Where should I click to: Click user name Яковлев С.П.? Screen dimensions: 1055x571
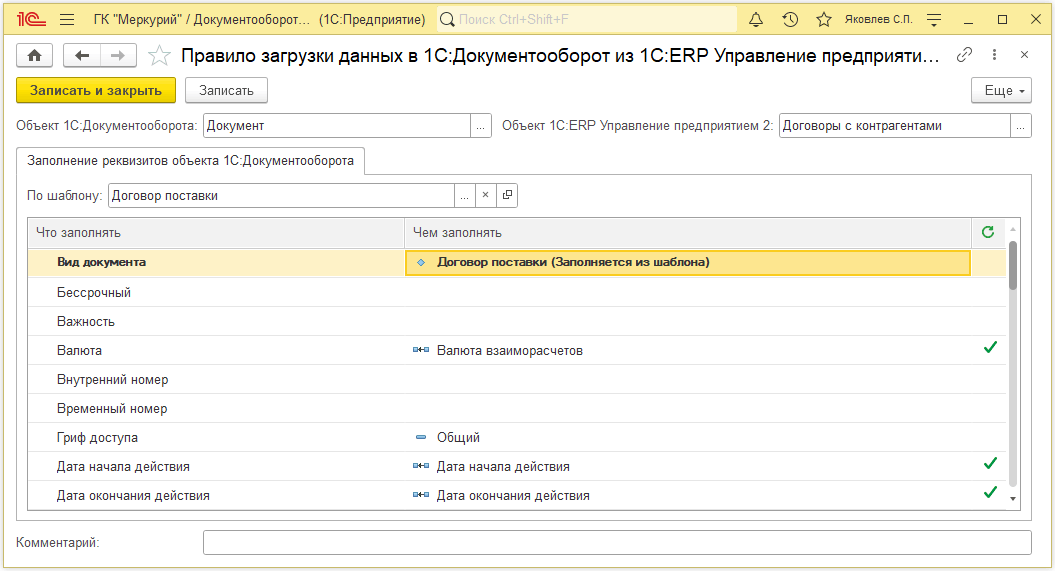[878, 20]
